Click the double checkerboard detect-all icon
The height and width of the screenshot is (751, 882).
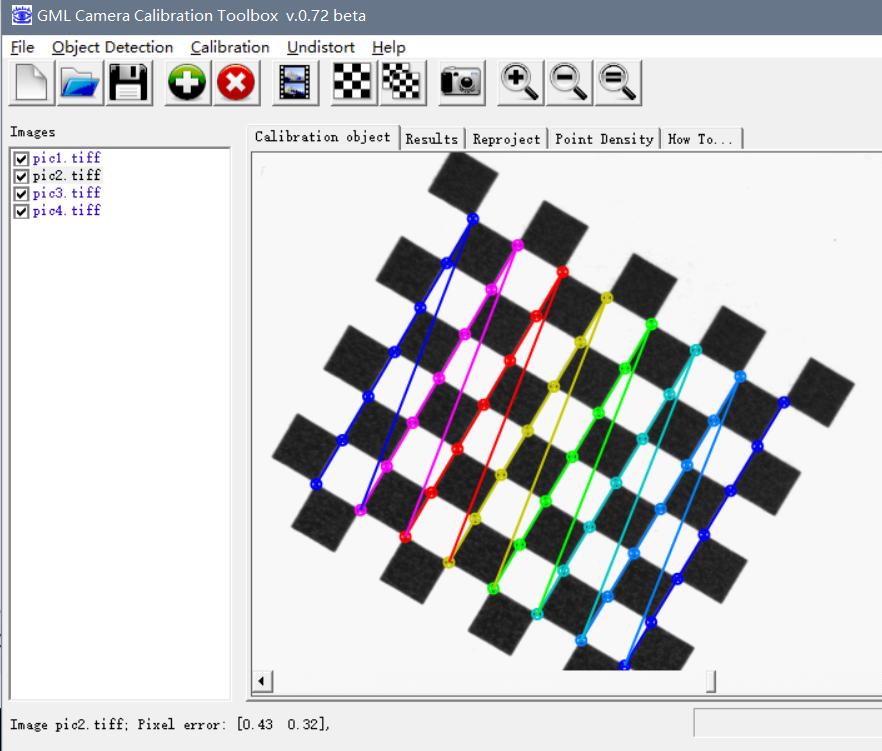pos(402,83)
